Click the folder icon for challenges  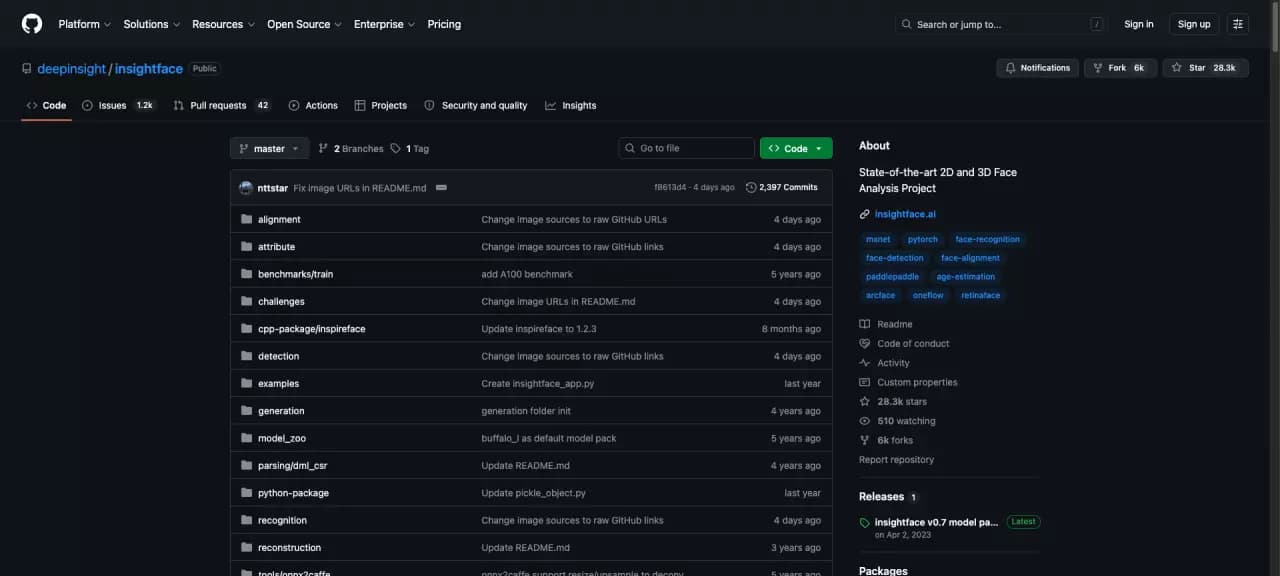(x=246, y=301)
